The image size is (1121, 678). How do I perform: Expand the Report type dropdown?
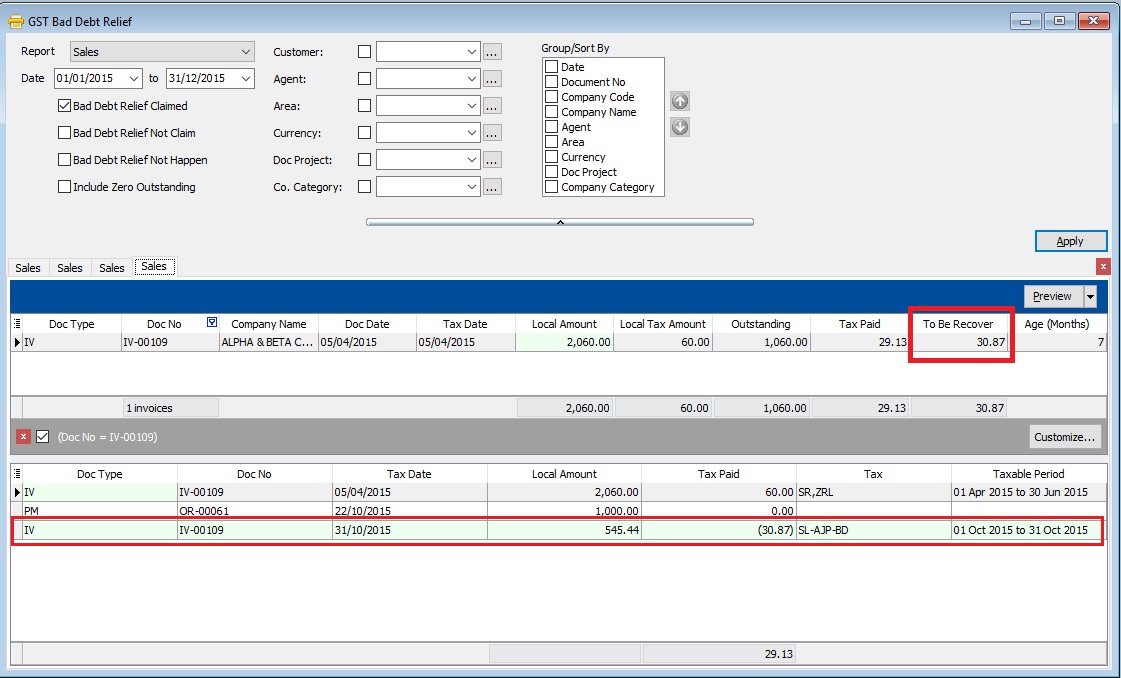point(246,52)
